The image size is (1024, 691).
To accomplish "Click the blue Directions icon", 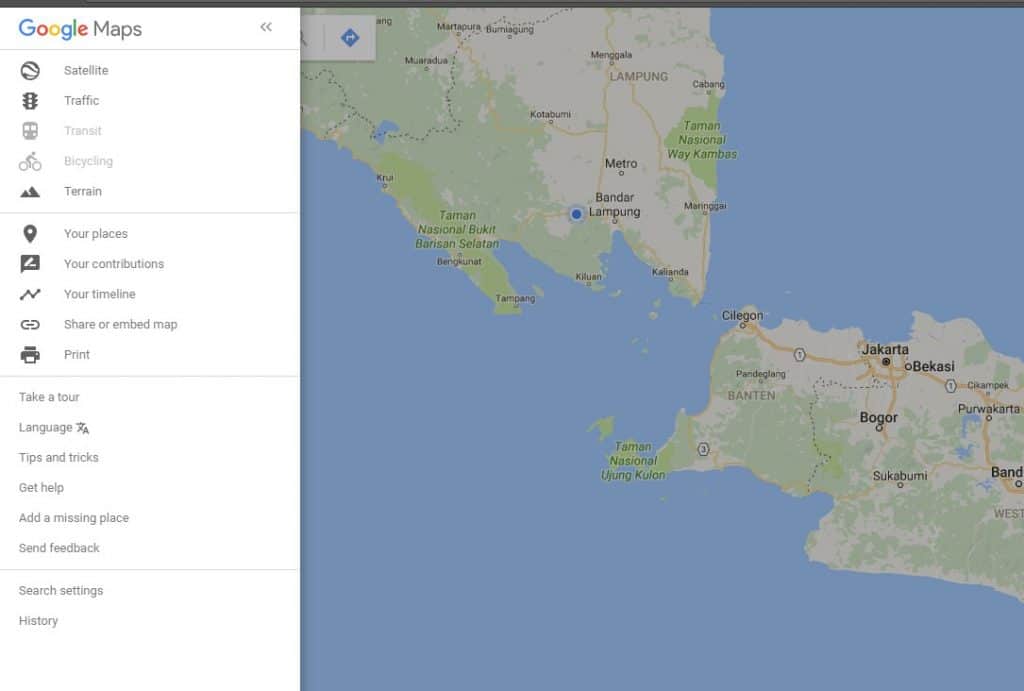I will pos(351,36).
